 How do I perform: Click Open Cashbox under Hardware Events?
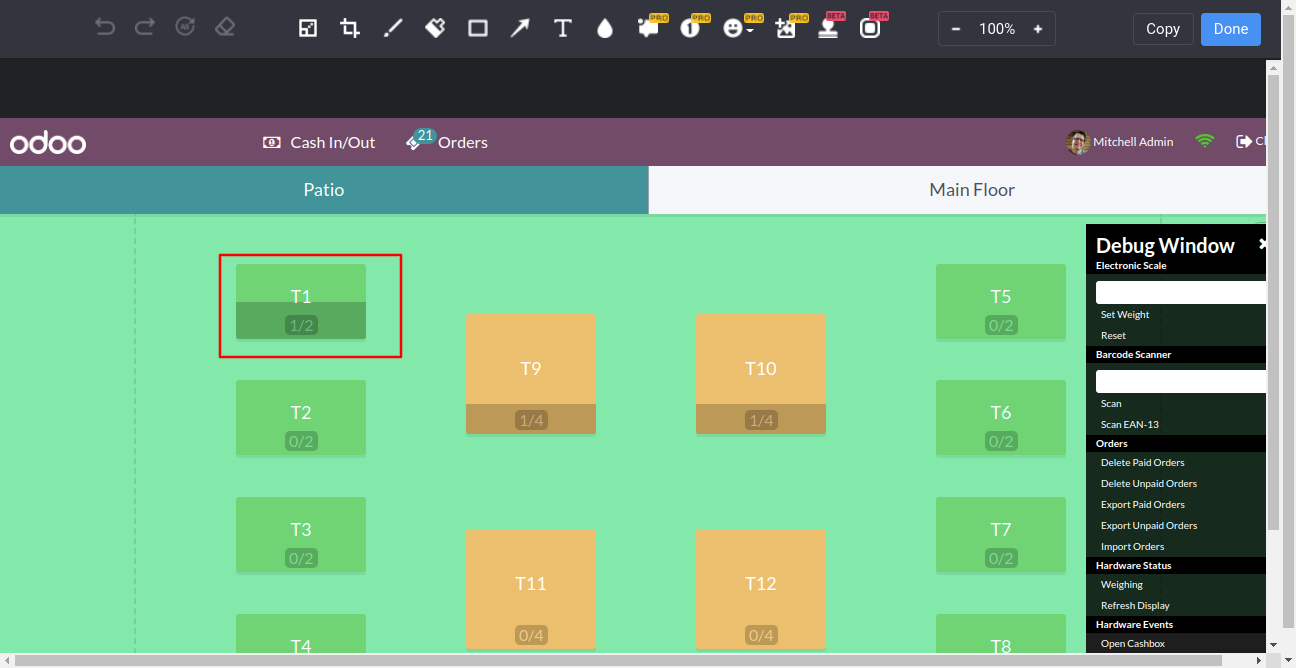click(x=1133, y=644)
